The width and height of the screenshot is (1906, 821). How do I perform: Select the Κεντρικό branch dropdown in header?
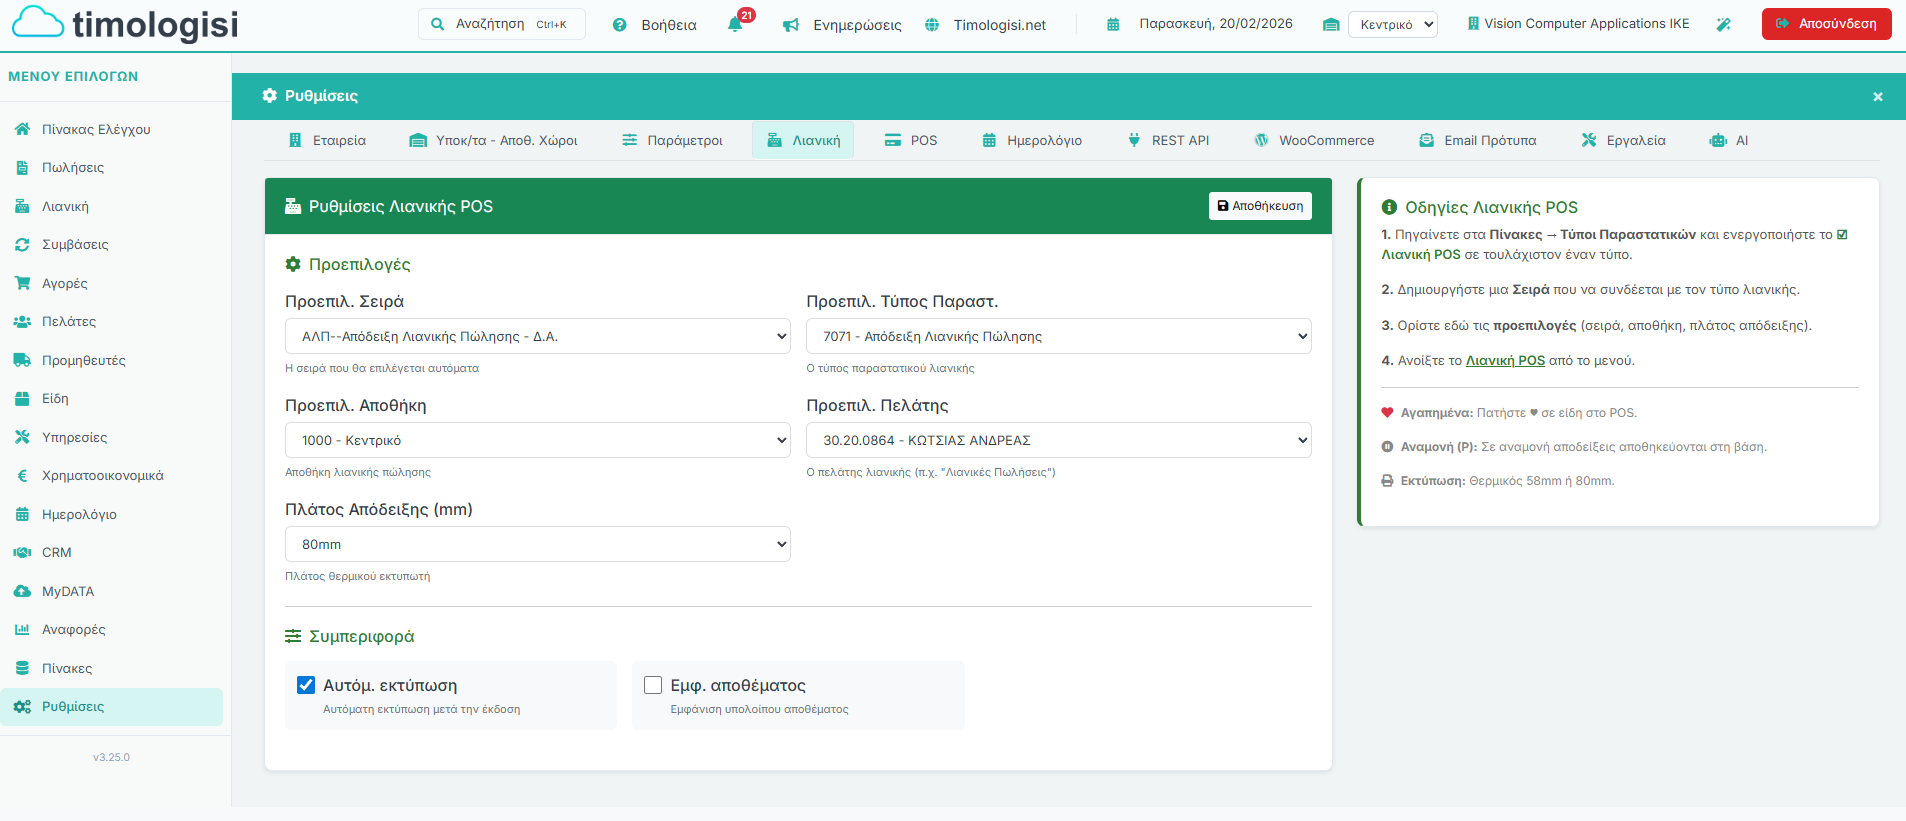[1392, 24]
